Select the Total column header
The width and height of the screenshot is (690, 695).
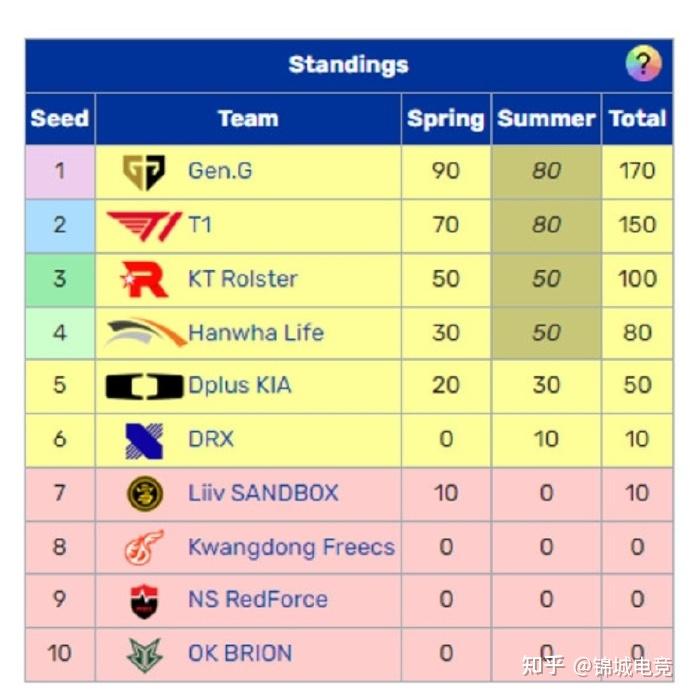[637, 119]
